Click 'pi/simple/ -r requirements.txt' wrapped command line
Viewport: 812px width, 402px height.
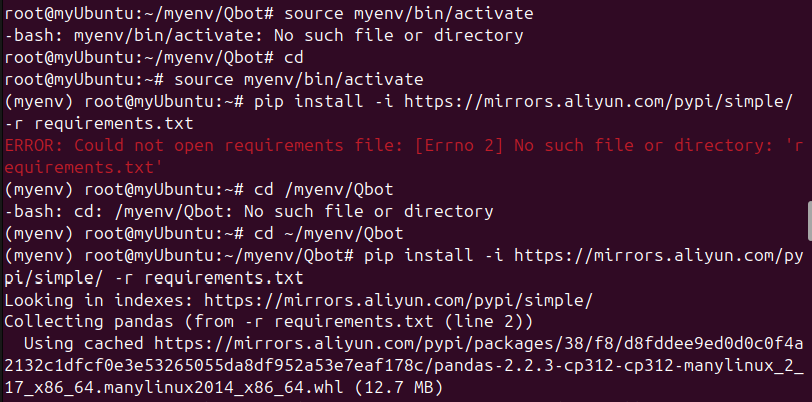[x=153, y=278]
